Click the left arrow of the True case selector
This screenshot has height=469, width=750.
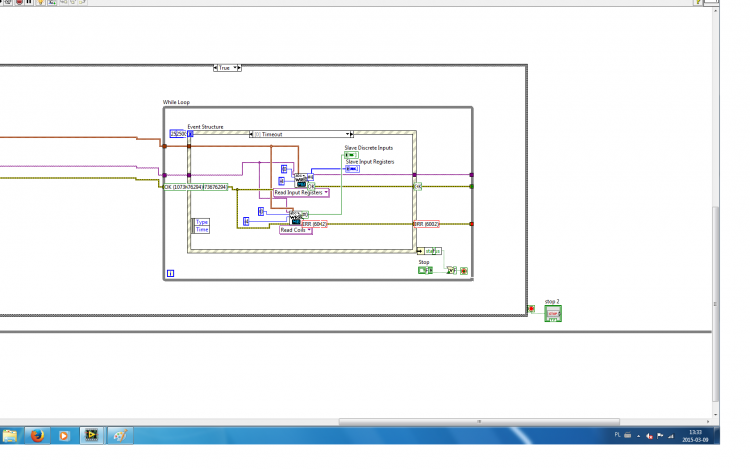[215, 68]
